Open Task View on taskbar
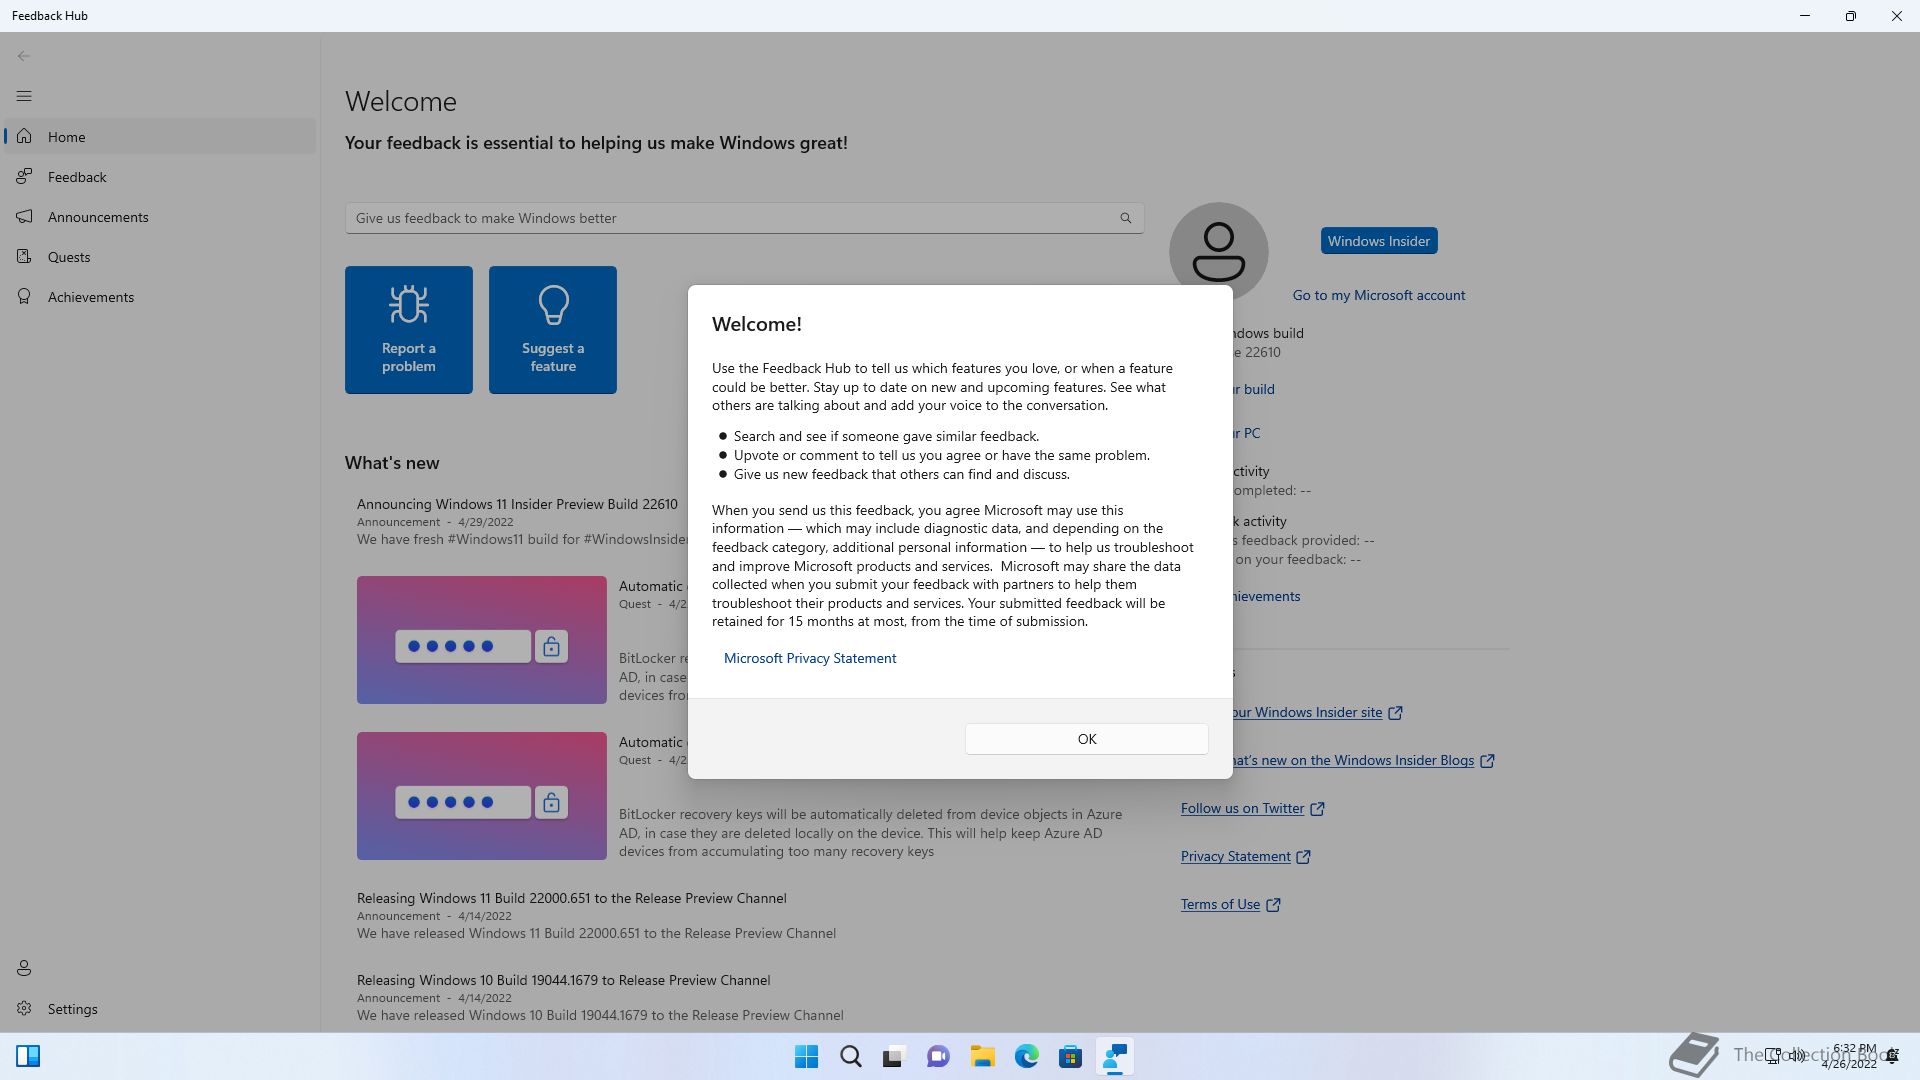 coord(894,1056)
